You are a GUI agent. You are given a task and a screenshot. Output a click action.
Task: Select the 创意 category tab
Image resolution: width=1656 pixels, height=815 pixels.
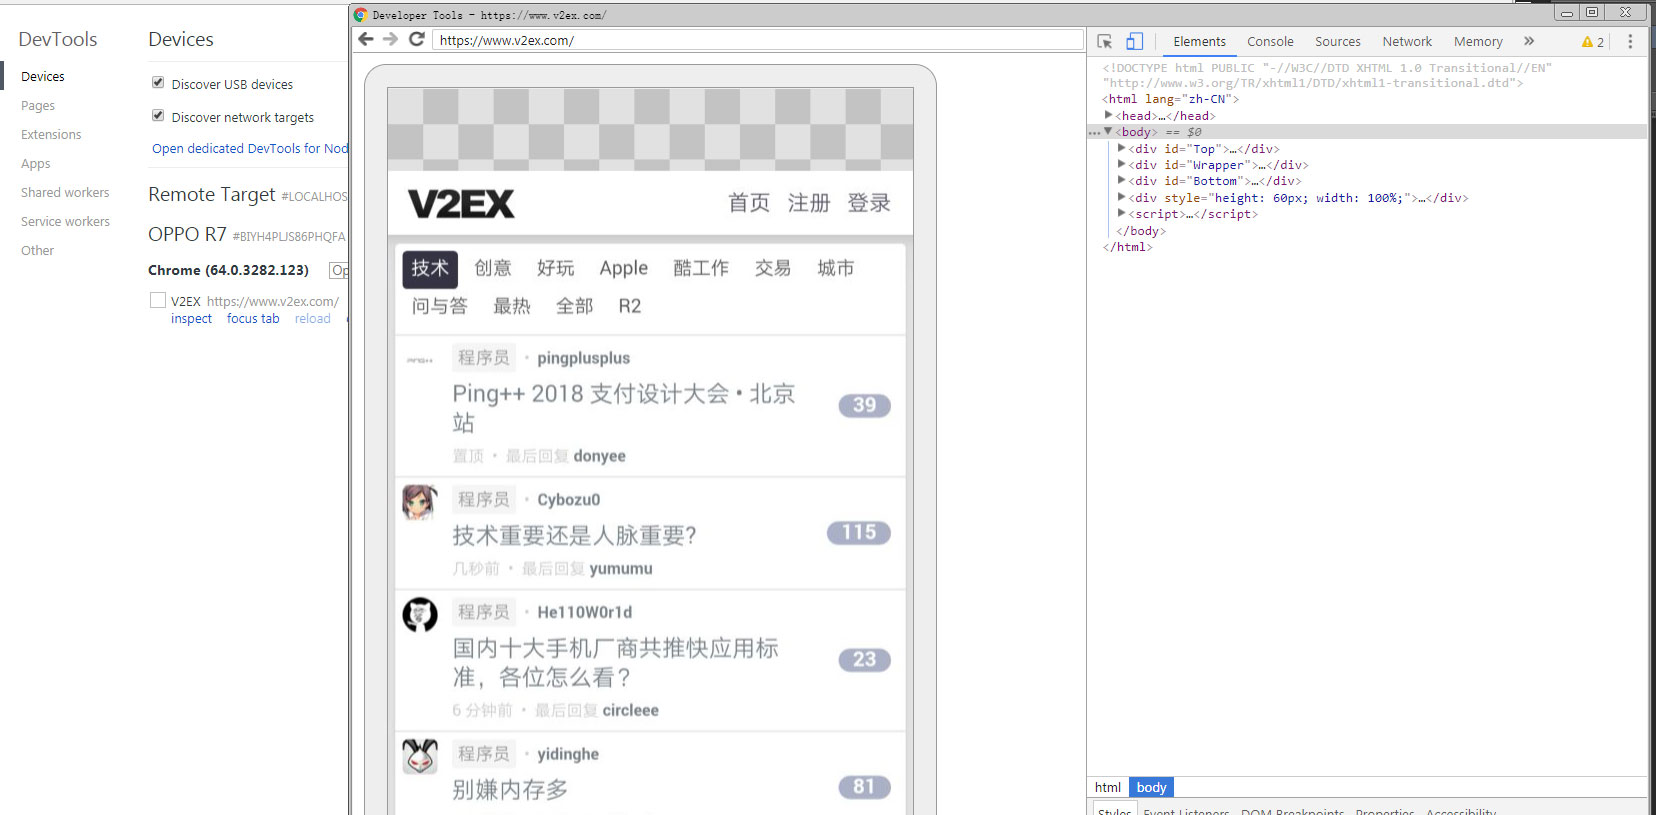click(x=493, y=268)
